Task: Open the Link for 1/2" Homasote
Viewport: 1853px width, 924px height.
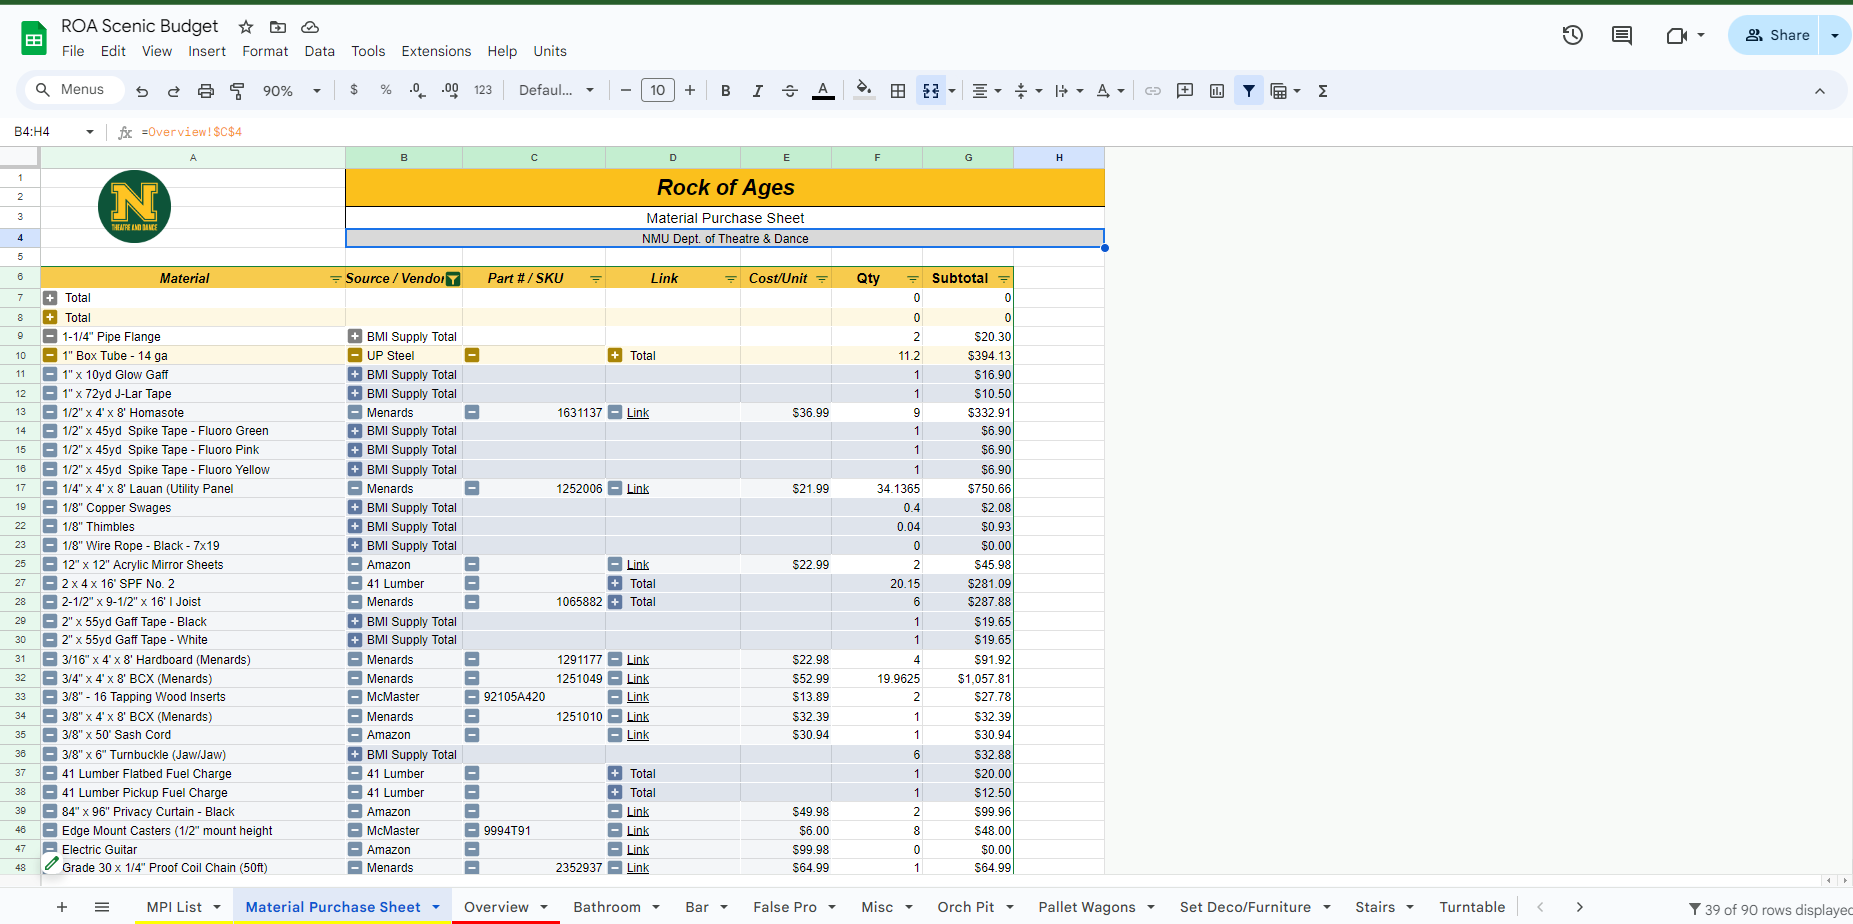Action: coord(638,413)
